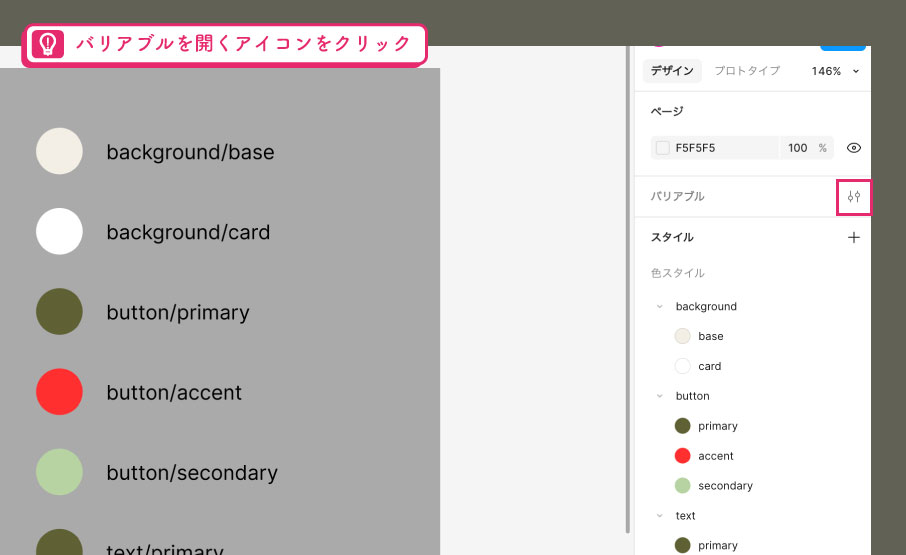Switch to the デザイン tab
This screenshot has width=906, height=555.
[x=672, y=70]
